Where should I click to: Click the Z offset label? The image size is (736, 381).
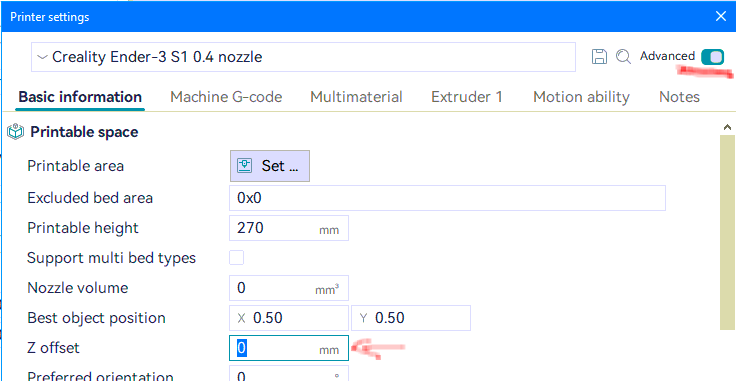click(54, 348)
